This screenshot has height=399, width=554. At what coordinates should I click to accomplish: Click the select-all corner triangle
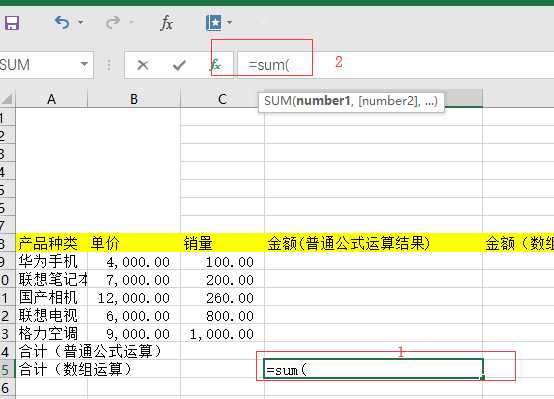tap(7, 99)
